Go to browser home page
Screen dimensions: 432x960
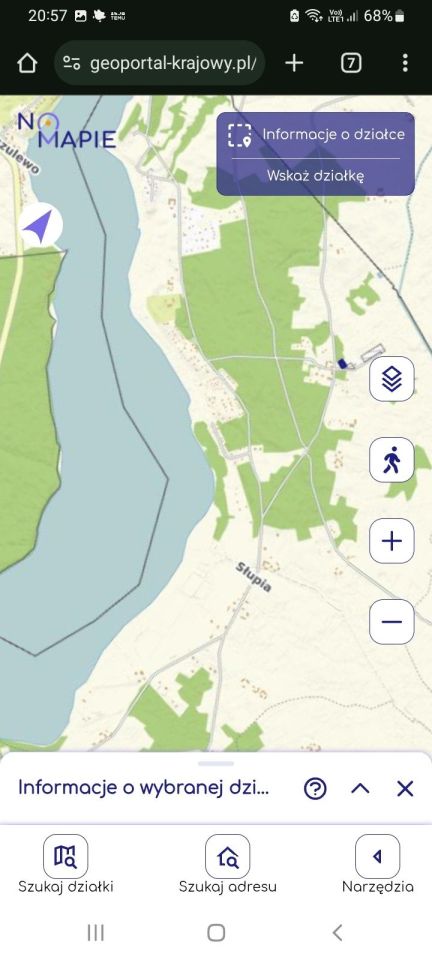tap(27, 63)
